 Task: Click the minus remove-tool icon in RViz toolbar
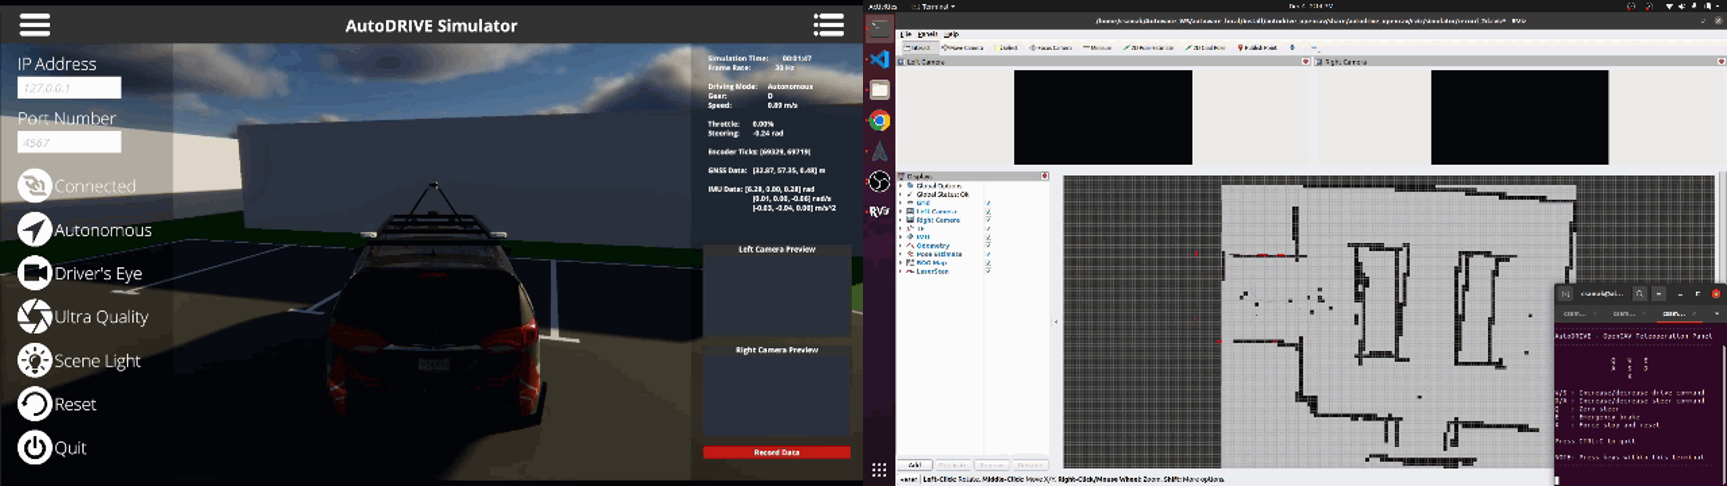(1314, 47)
